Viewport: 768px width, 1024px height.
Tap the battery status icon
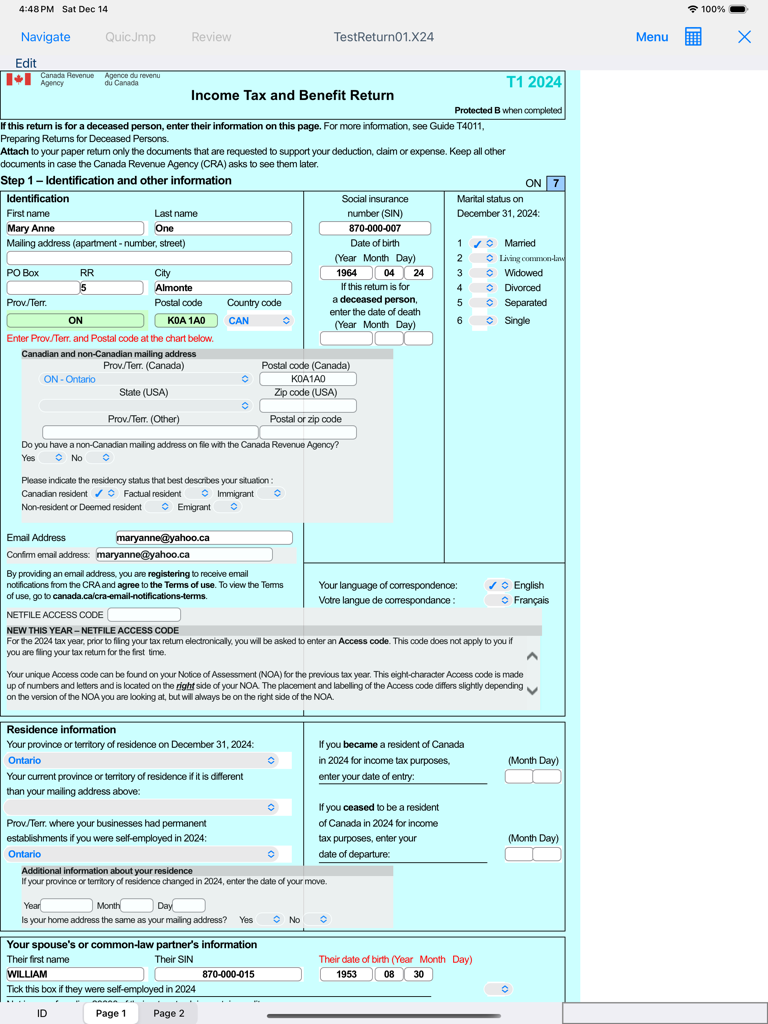point(738,9)
